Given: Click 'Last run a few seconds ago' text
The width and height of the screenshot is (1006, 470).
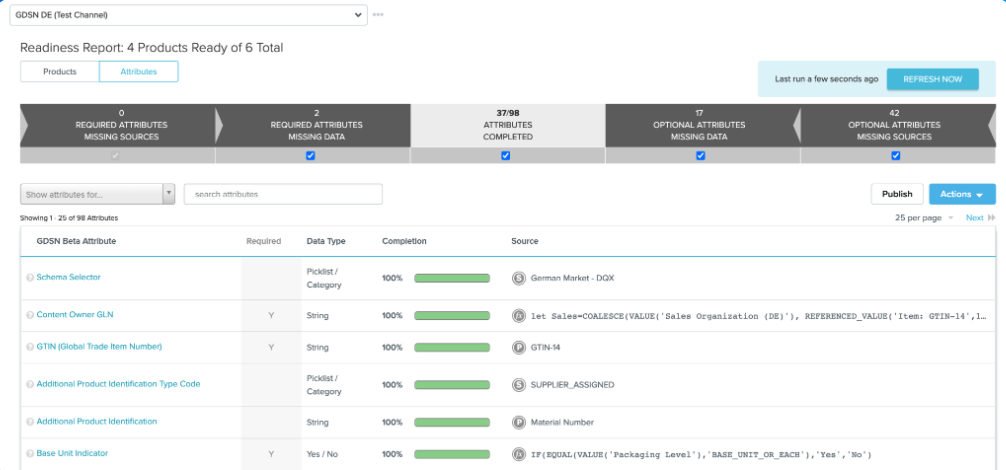Looking at the screenshot, I should pos(826,79).
